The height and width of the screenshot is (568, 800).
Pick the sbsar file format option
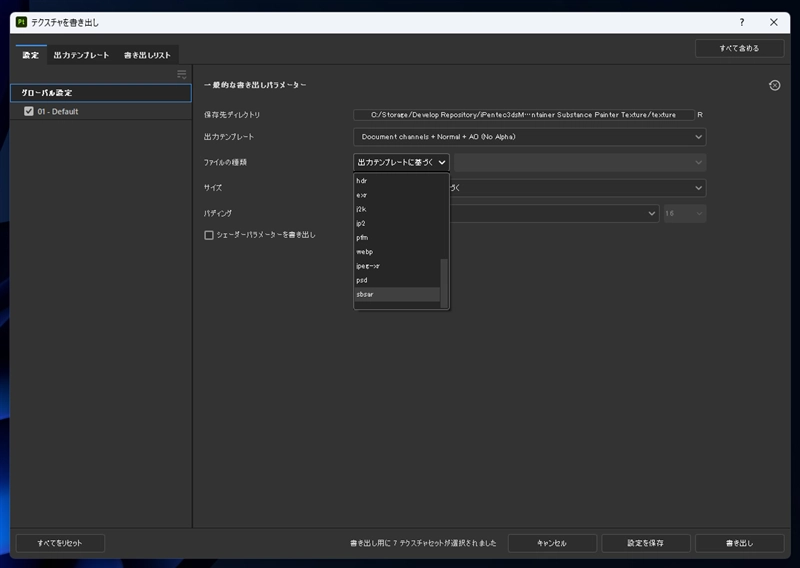pos(365,294)
